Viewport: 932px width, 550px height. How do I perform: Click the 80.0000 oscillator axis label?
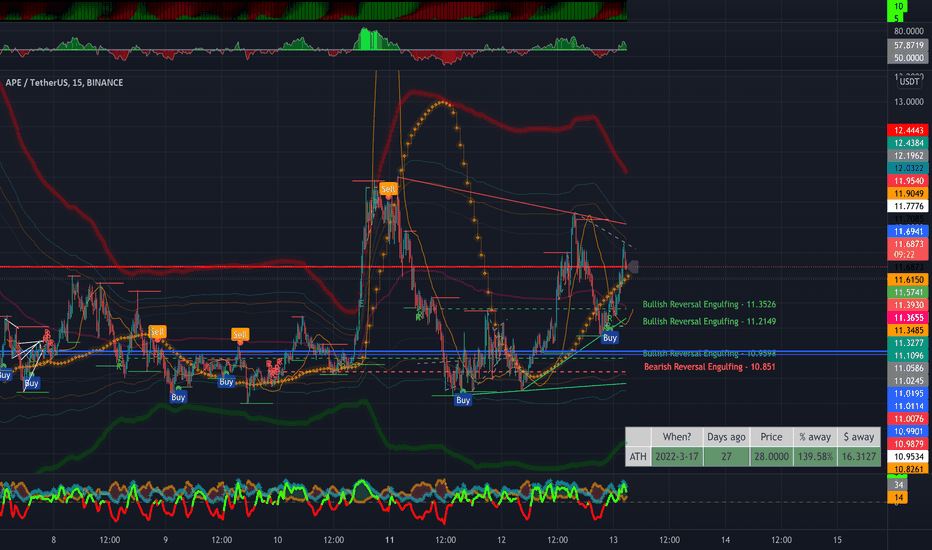tap(909, 31)
